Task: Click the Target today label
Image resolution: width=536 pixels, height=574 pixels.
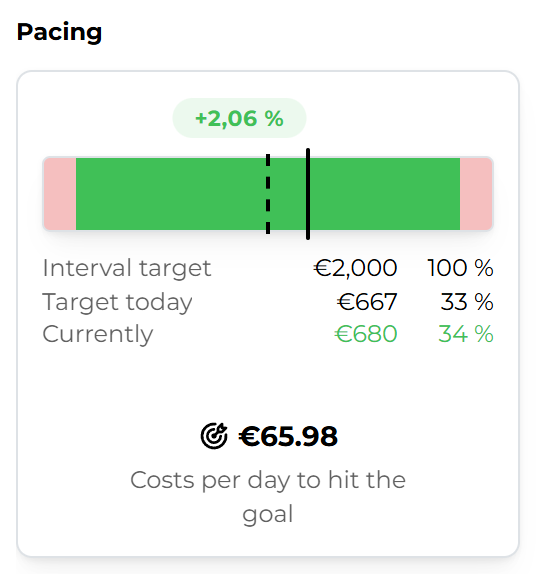Action: tap(117, 303)
